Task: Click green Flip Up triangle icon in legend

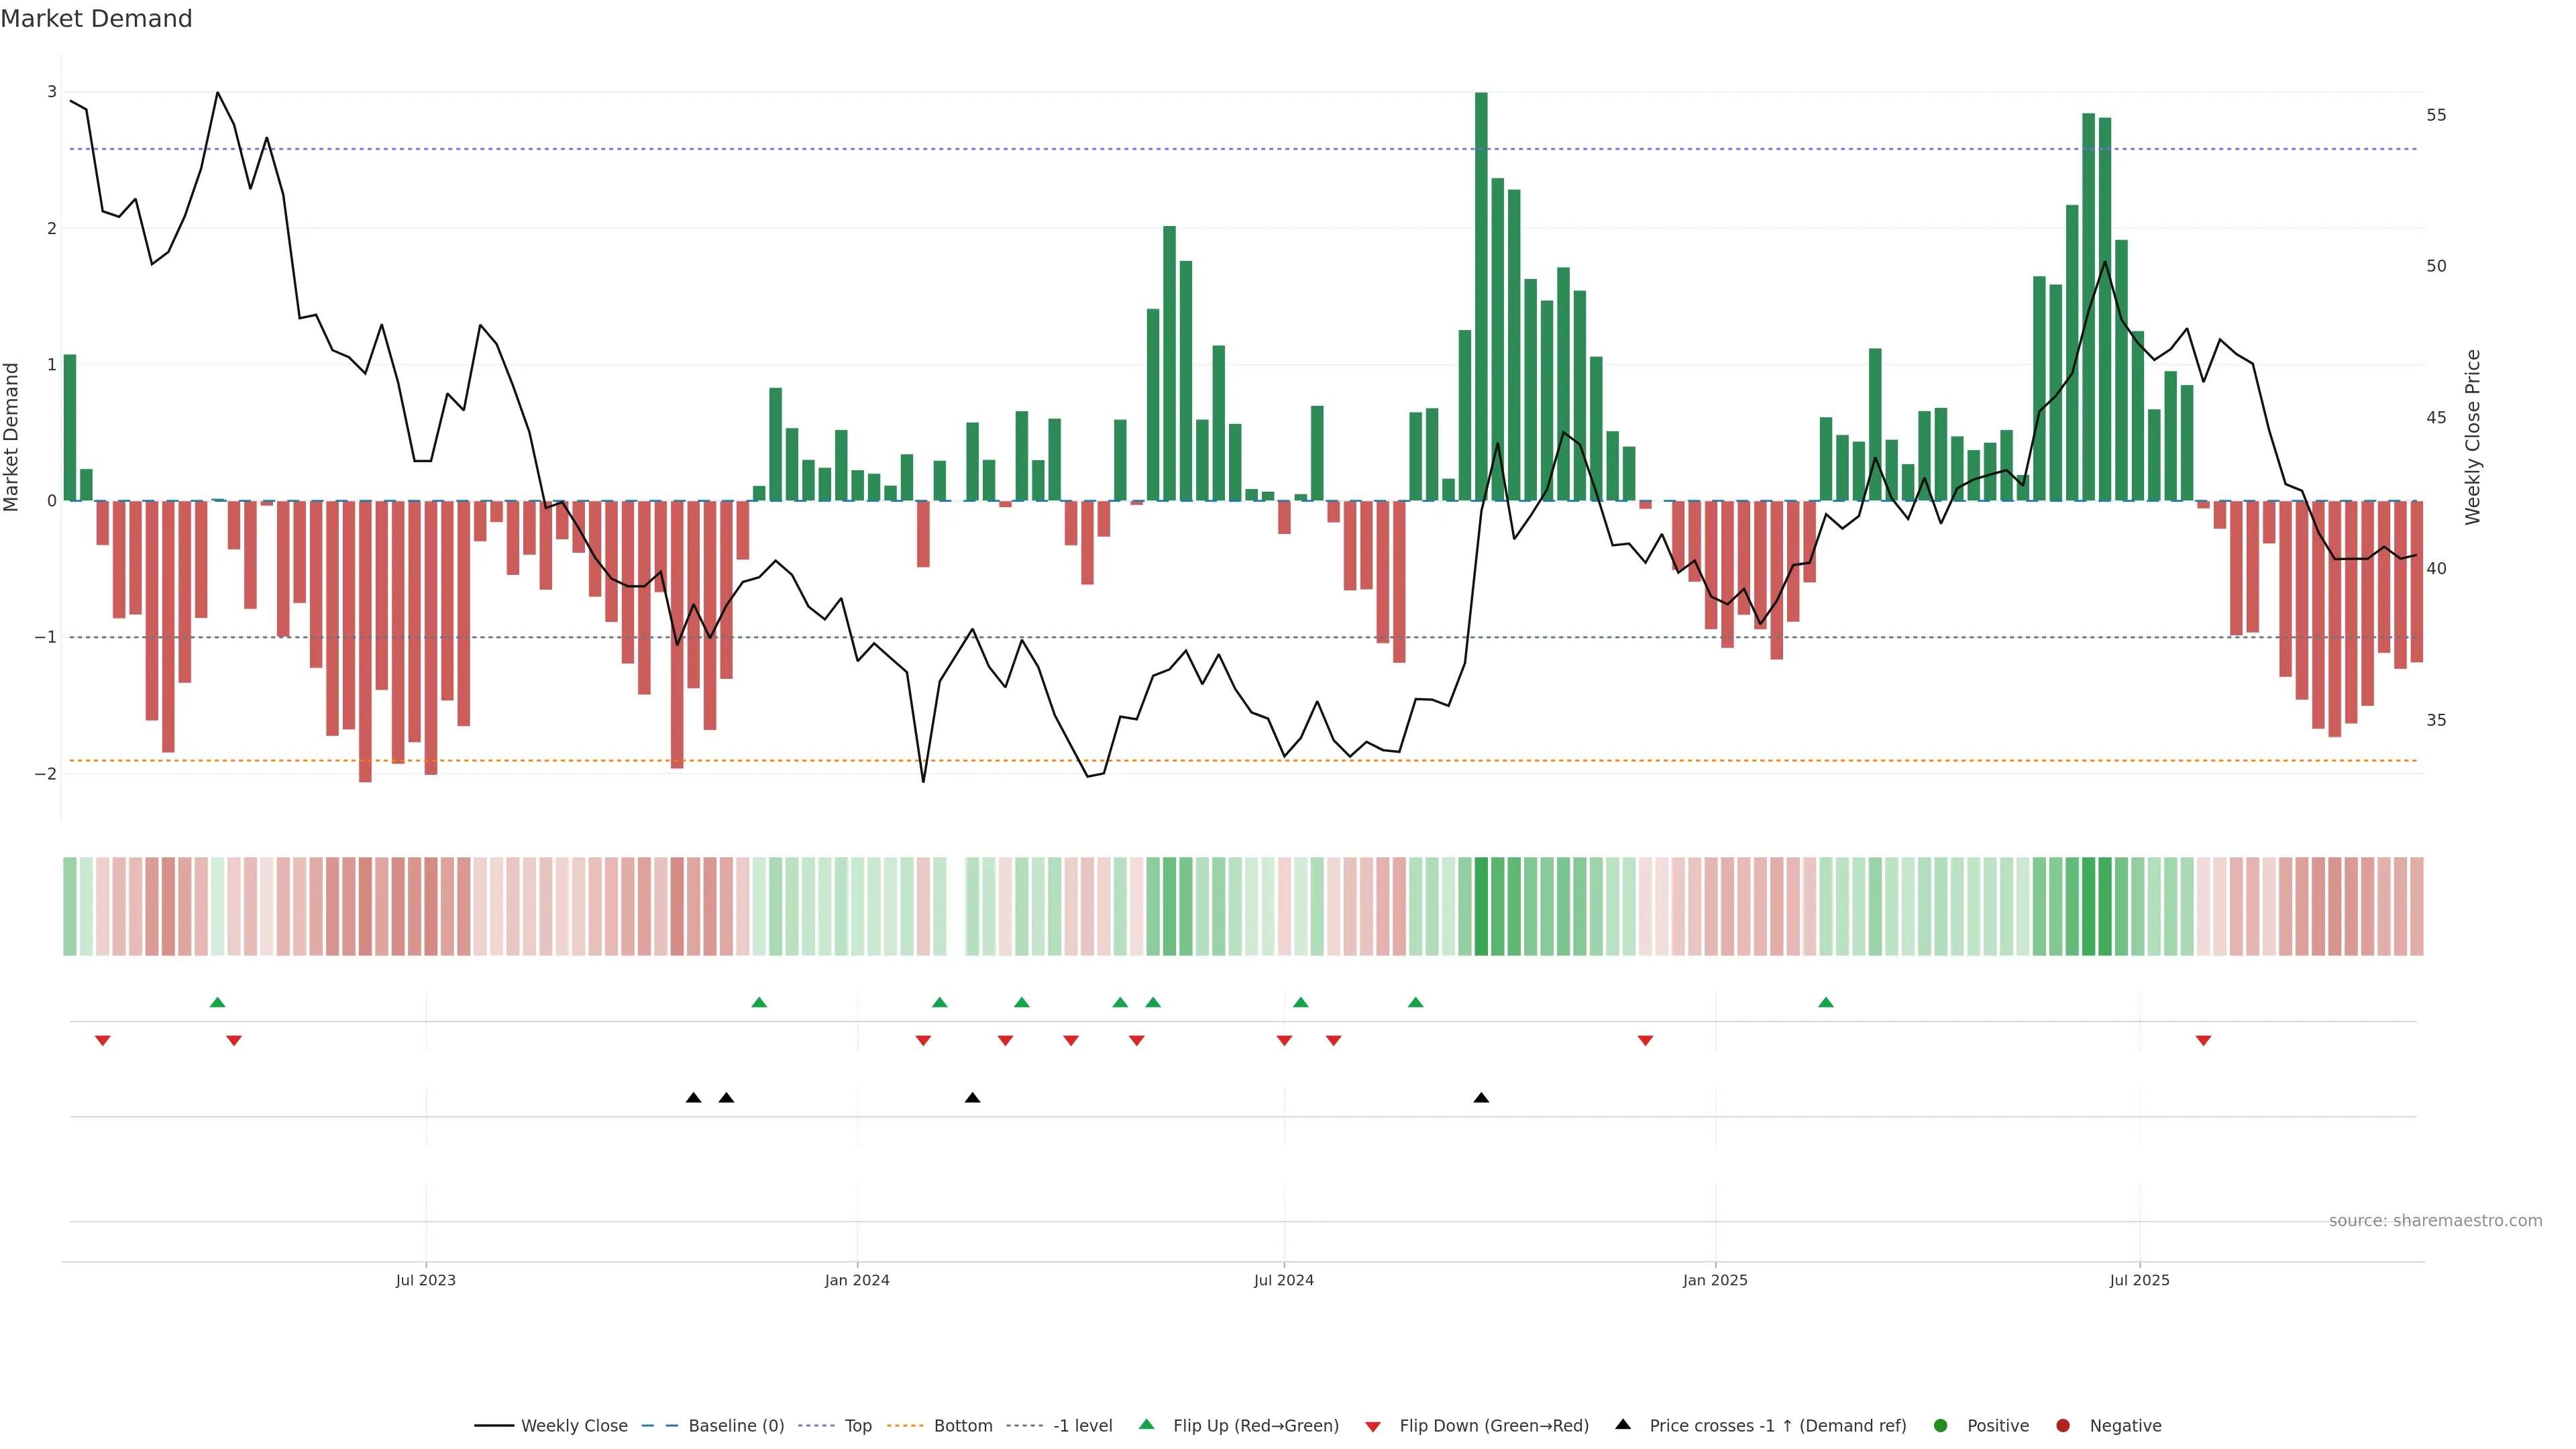Action: (x=1146, y=1424)
